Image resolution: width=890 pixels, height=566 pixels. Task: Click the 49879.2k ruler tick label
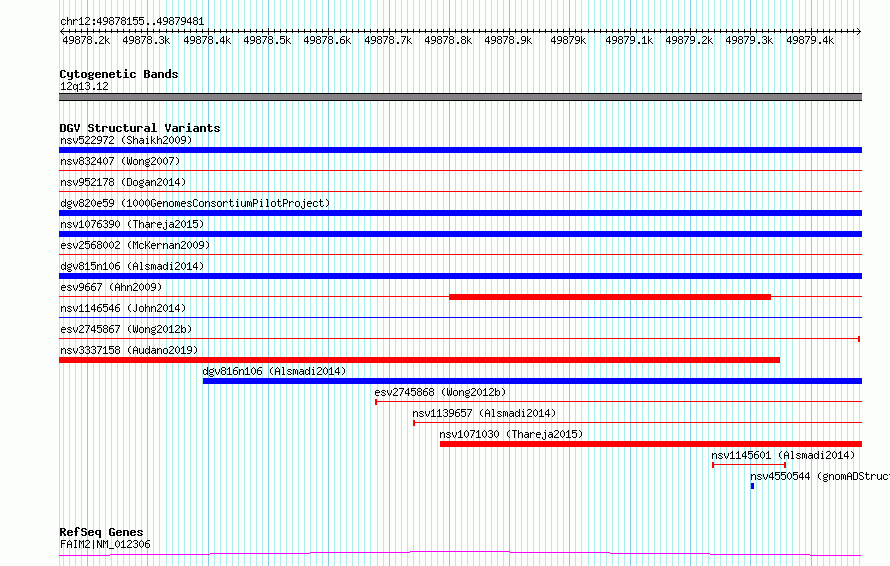tap(689, 40)
